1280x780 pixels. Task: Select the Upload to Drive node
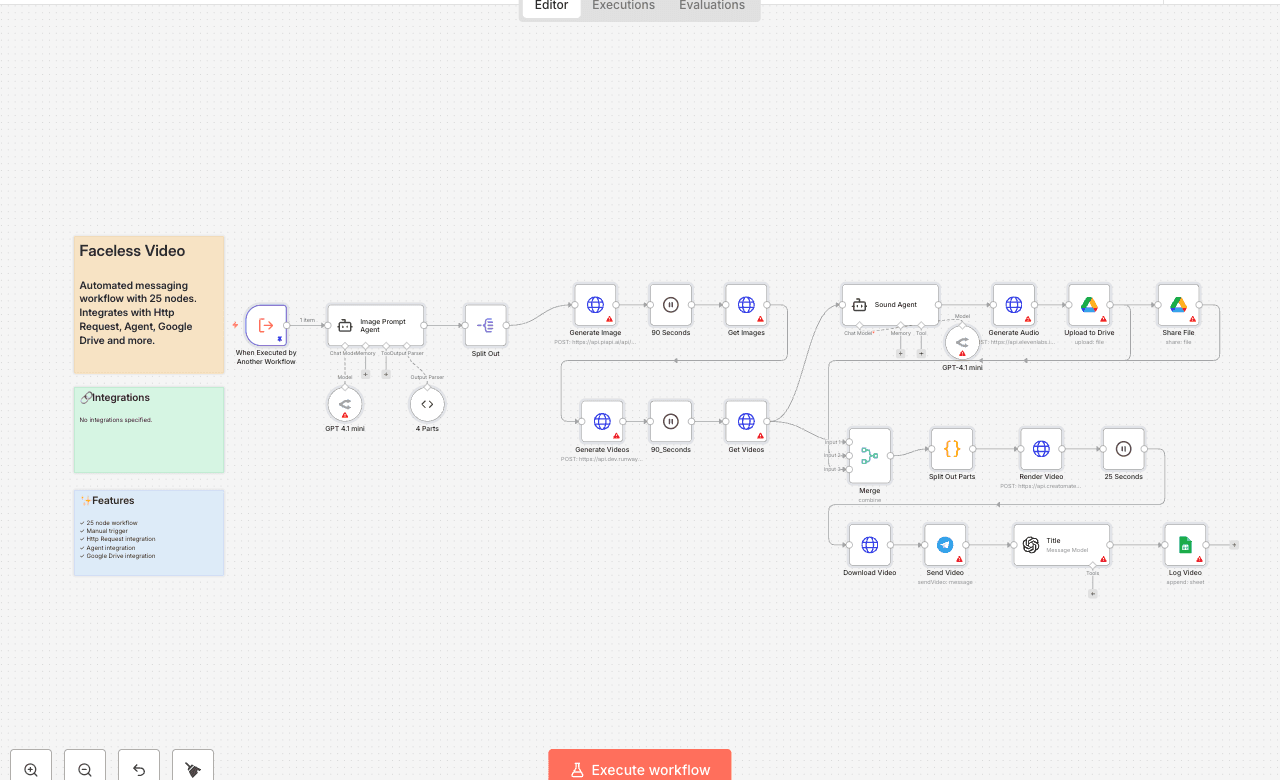click(x=1089, y=305)
